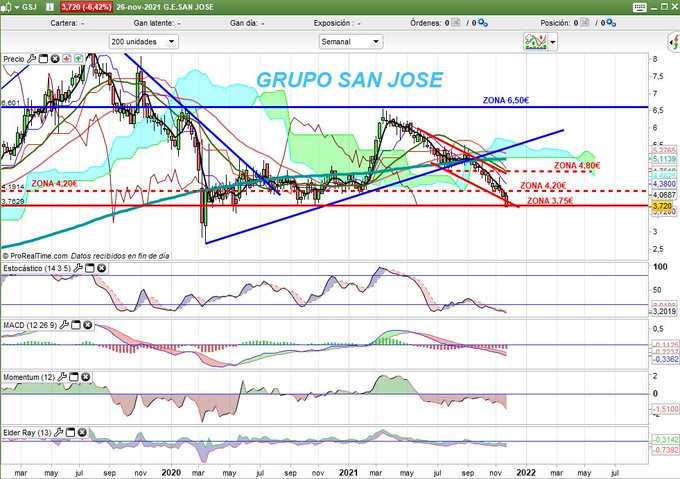Click the yellow 3,720 price marker on axis

pos(662,205)
